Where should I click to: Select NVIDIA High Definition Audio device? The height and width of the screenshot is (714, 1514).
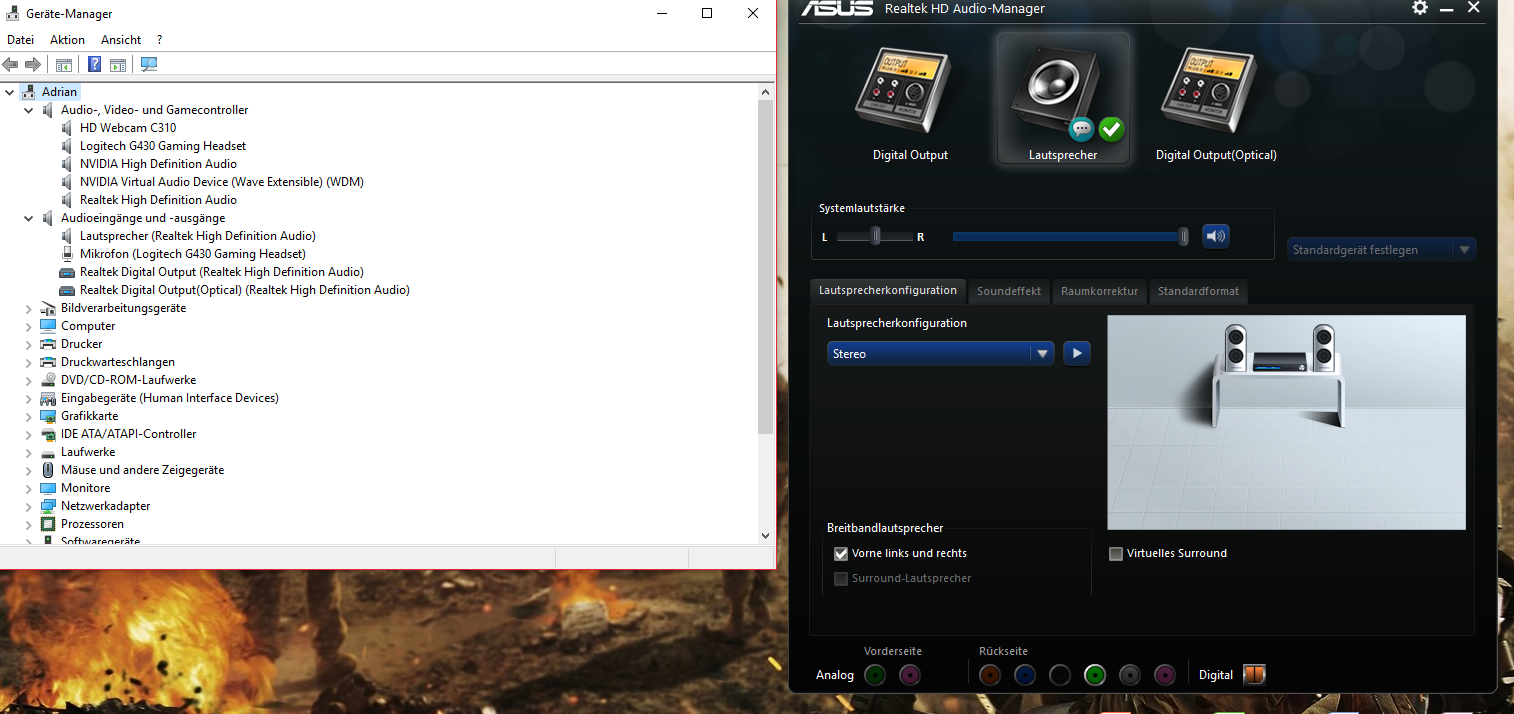pos(158,164)
